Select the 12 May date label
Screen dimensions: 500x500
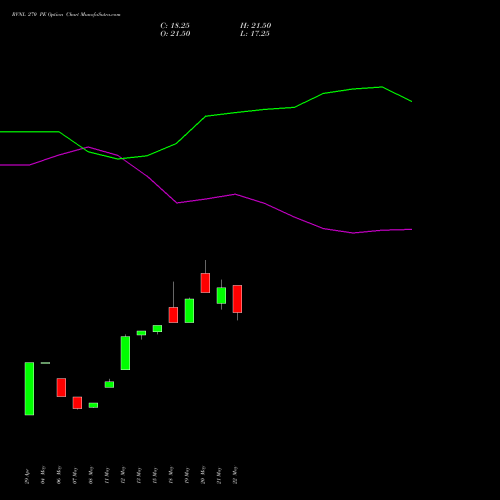tap(123, 475)
